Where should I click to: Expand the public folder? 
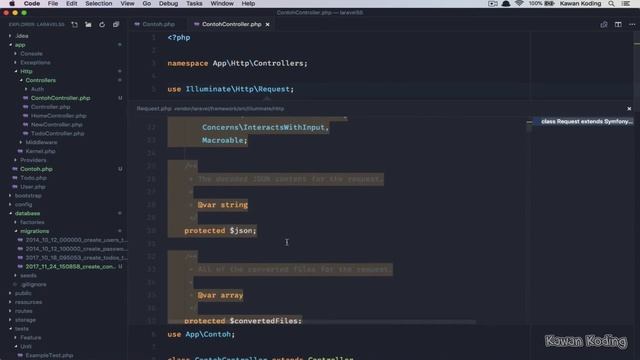[x=23, y=293]
